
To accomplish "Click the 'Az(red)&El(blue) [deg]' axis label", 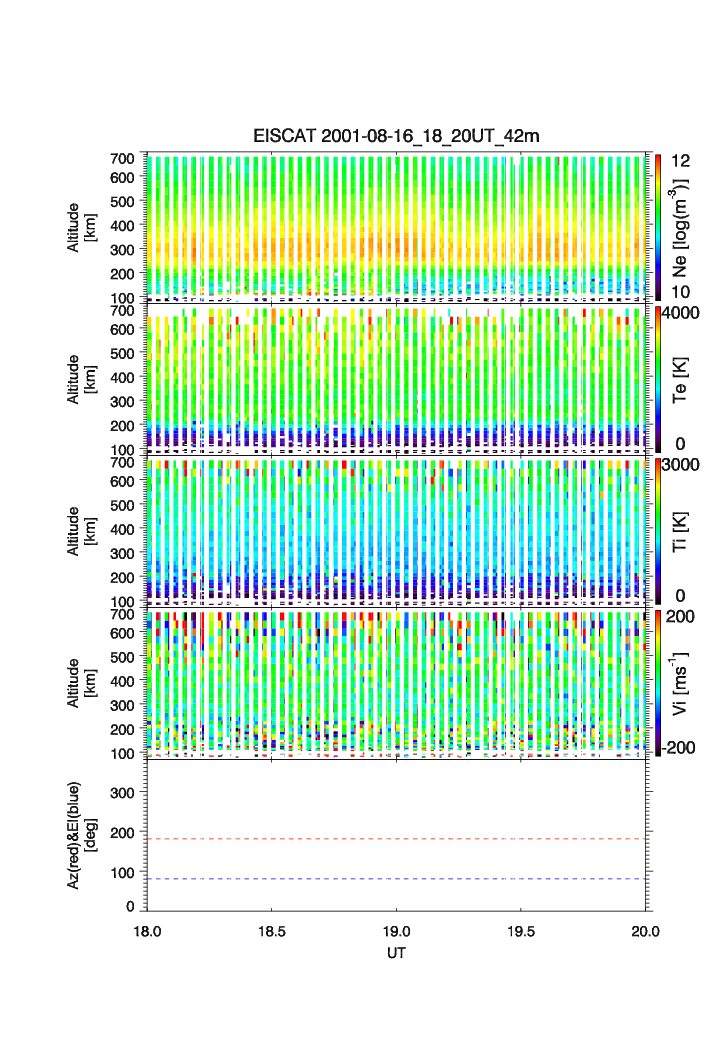I will pos(81,835).
